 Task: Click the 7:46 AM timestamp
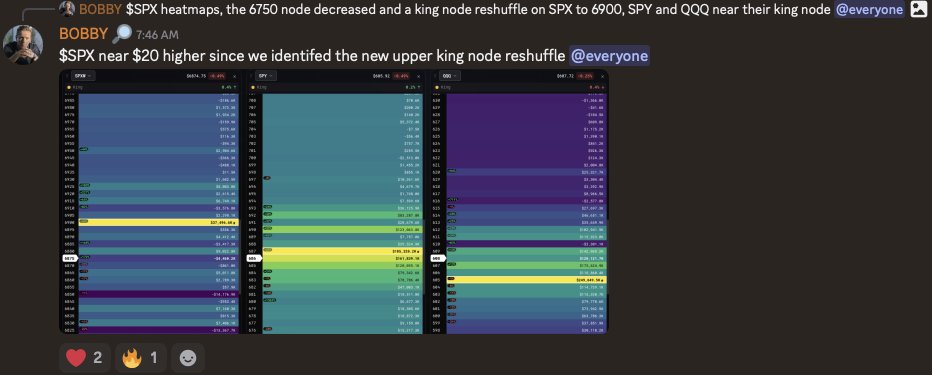point(157,35)
